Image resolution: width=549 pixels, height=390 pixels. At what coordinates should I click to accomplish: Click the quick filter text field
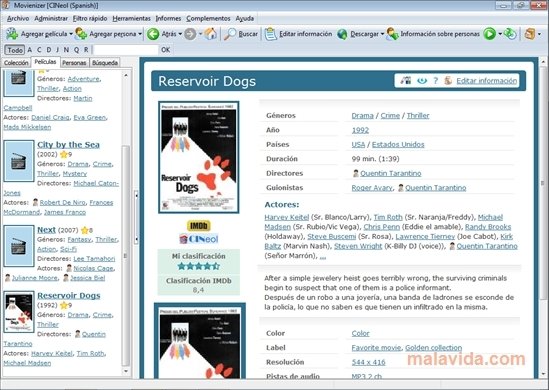[x=126, y=50]
